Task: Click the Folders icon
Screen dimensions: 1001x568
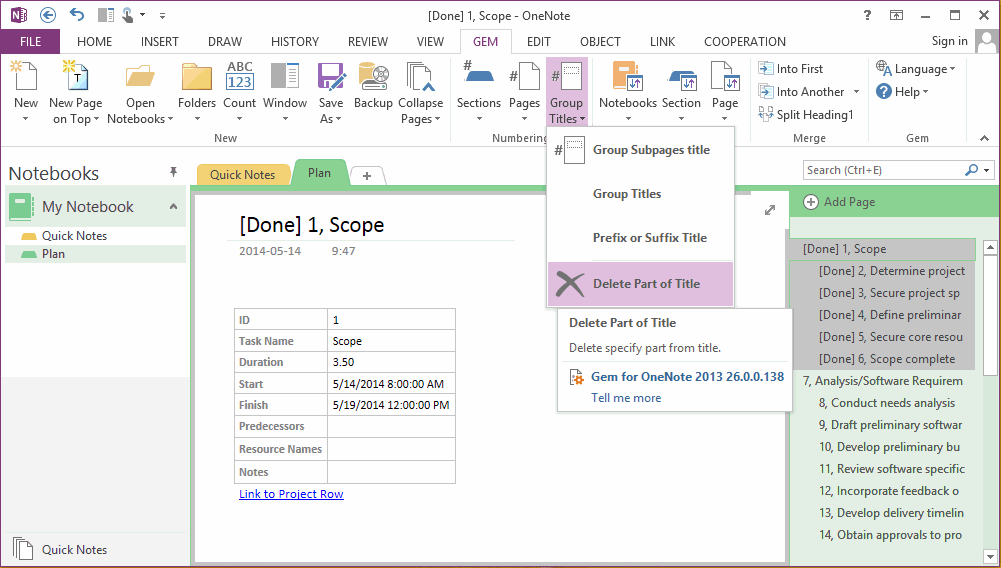Action: click(x=197, y=77)
